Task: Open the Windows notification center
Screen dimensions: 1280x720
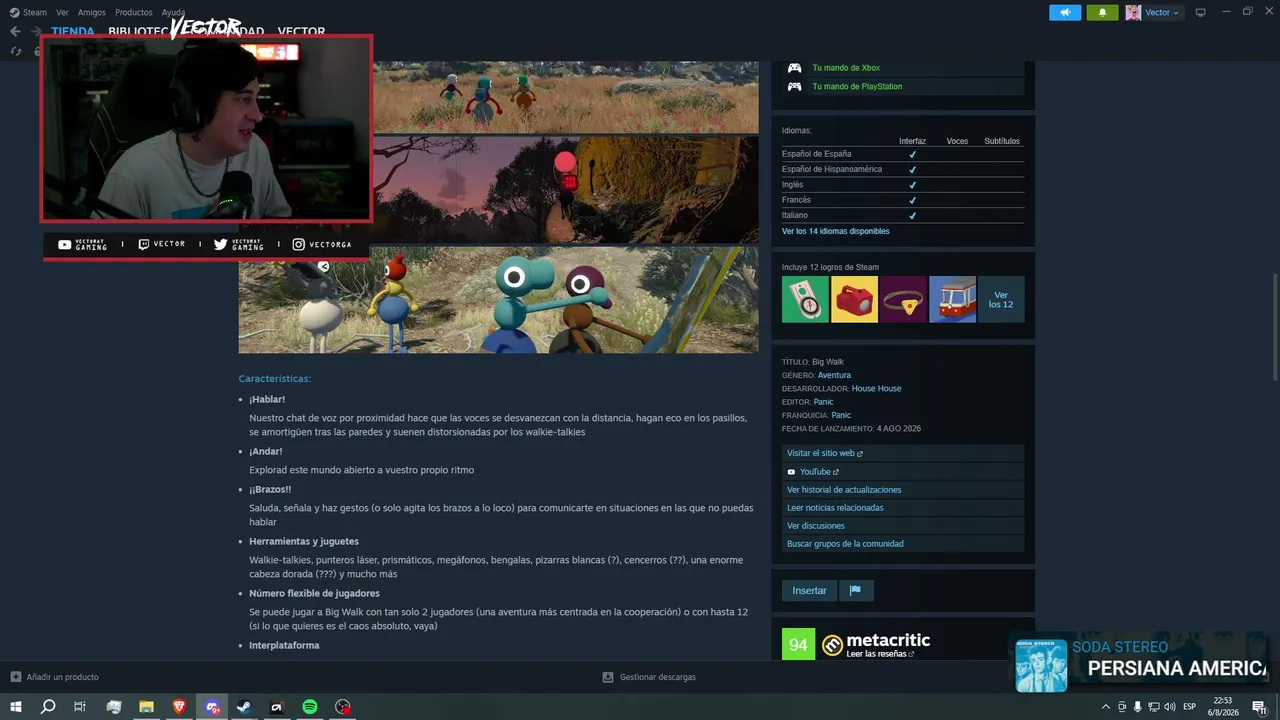Action: click(x=1260, y=707)
